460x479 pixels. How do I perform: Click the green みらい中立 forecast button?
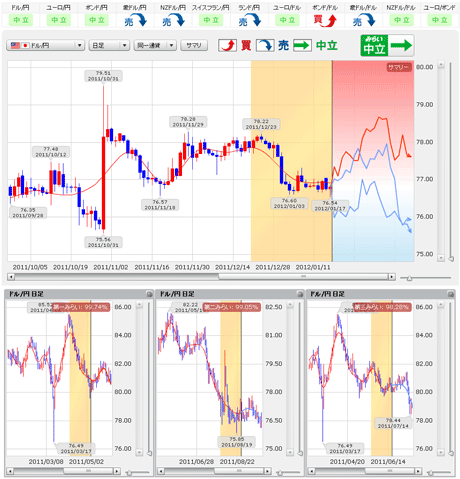[x=387, y=45]
